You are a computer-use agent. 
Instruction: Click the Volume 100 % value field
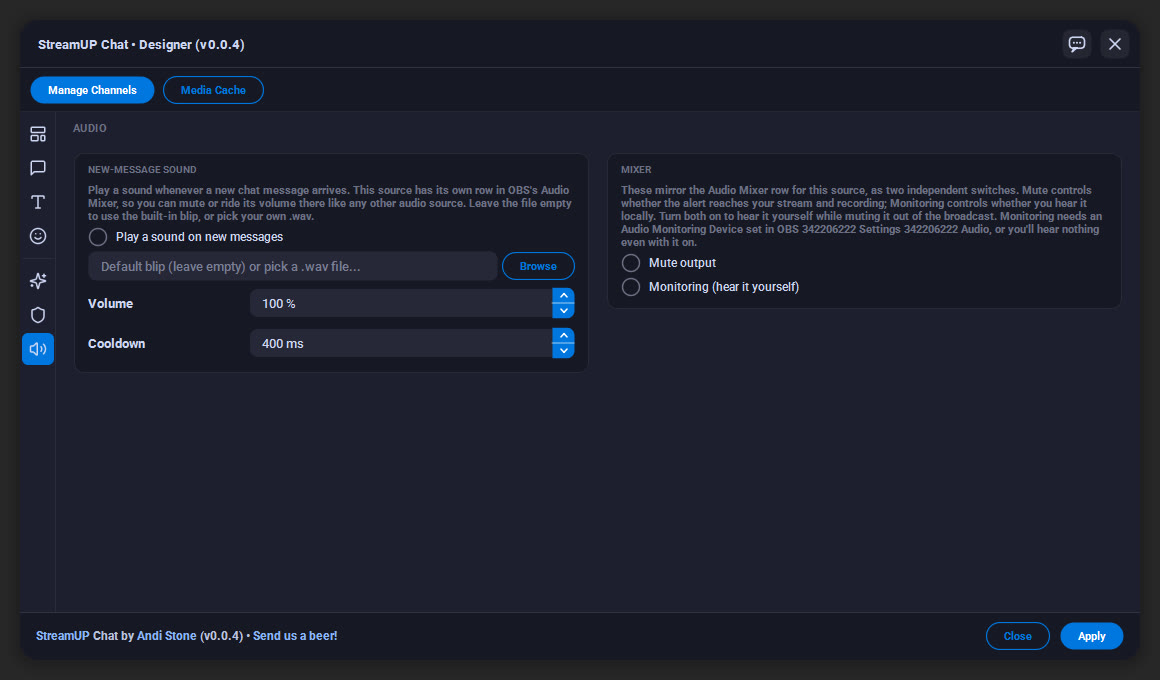401,303
